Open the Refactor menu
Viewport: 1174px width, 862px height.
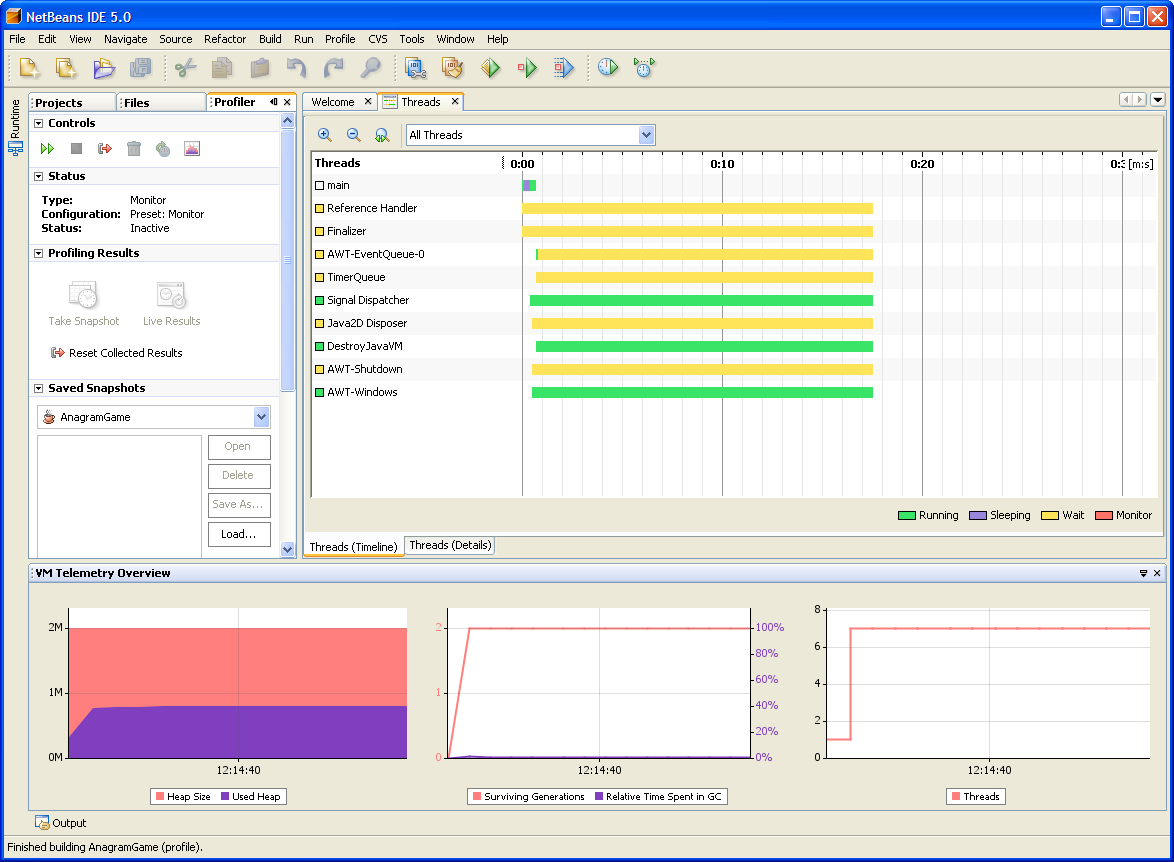point(225,39)
